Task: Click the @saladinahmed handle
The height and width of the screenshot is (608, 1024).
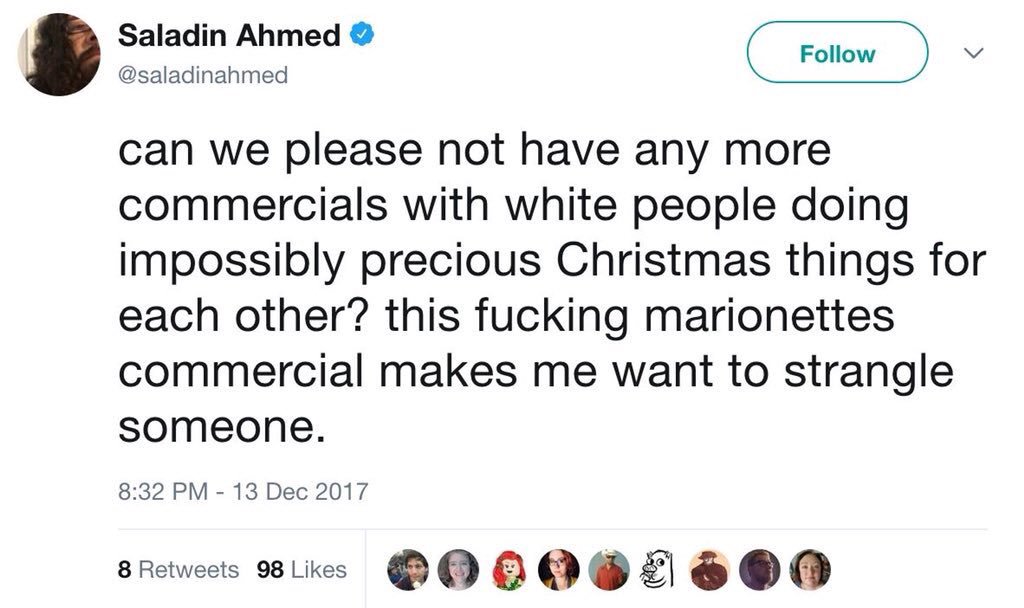Action: 203,75
